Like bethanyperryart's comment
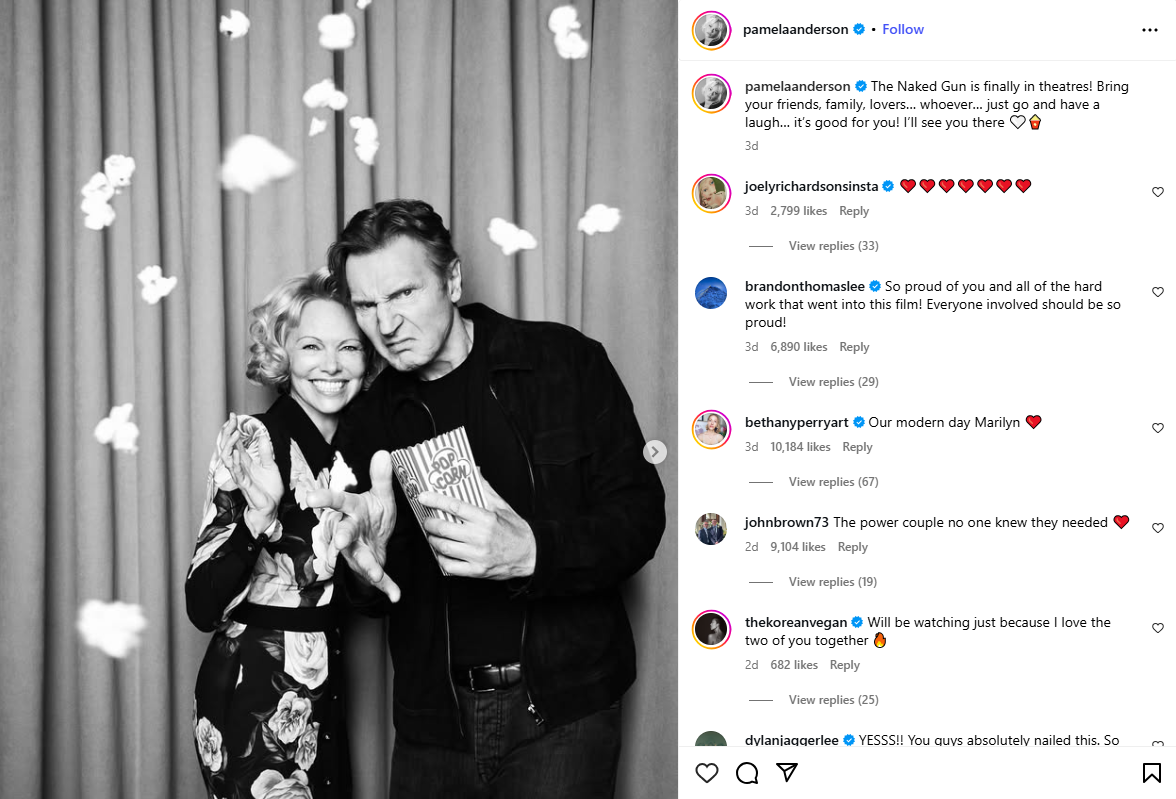Image resolution: width=1176 pixels, height=799 pixels. pos(1158,428)
